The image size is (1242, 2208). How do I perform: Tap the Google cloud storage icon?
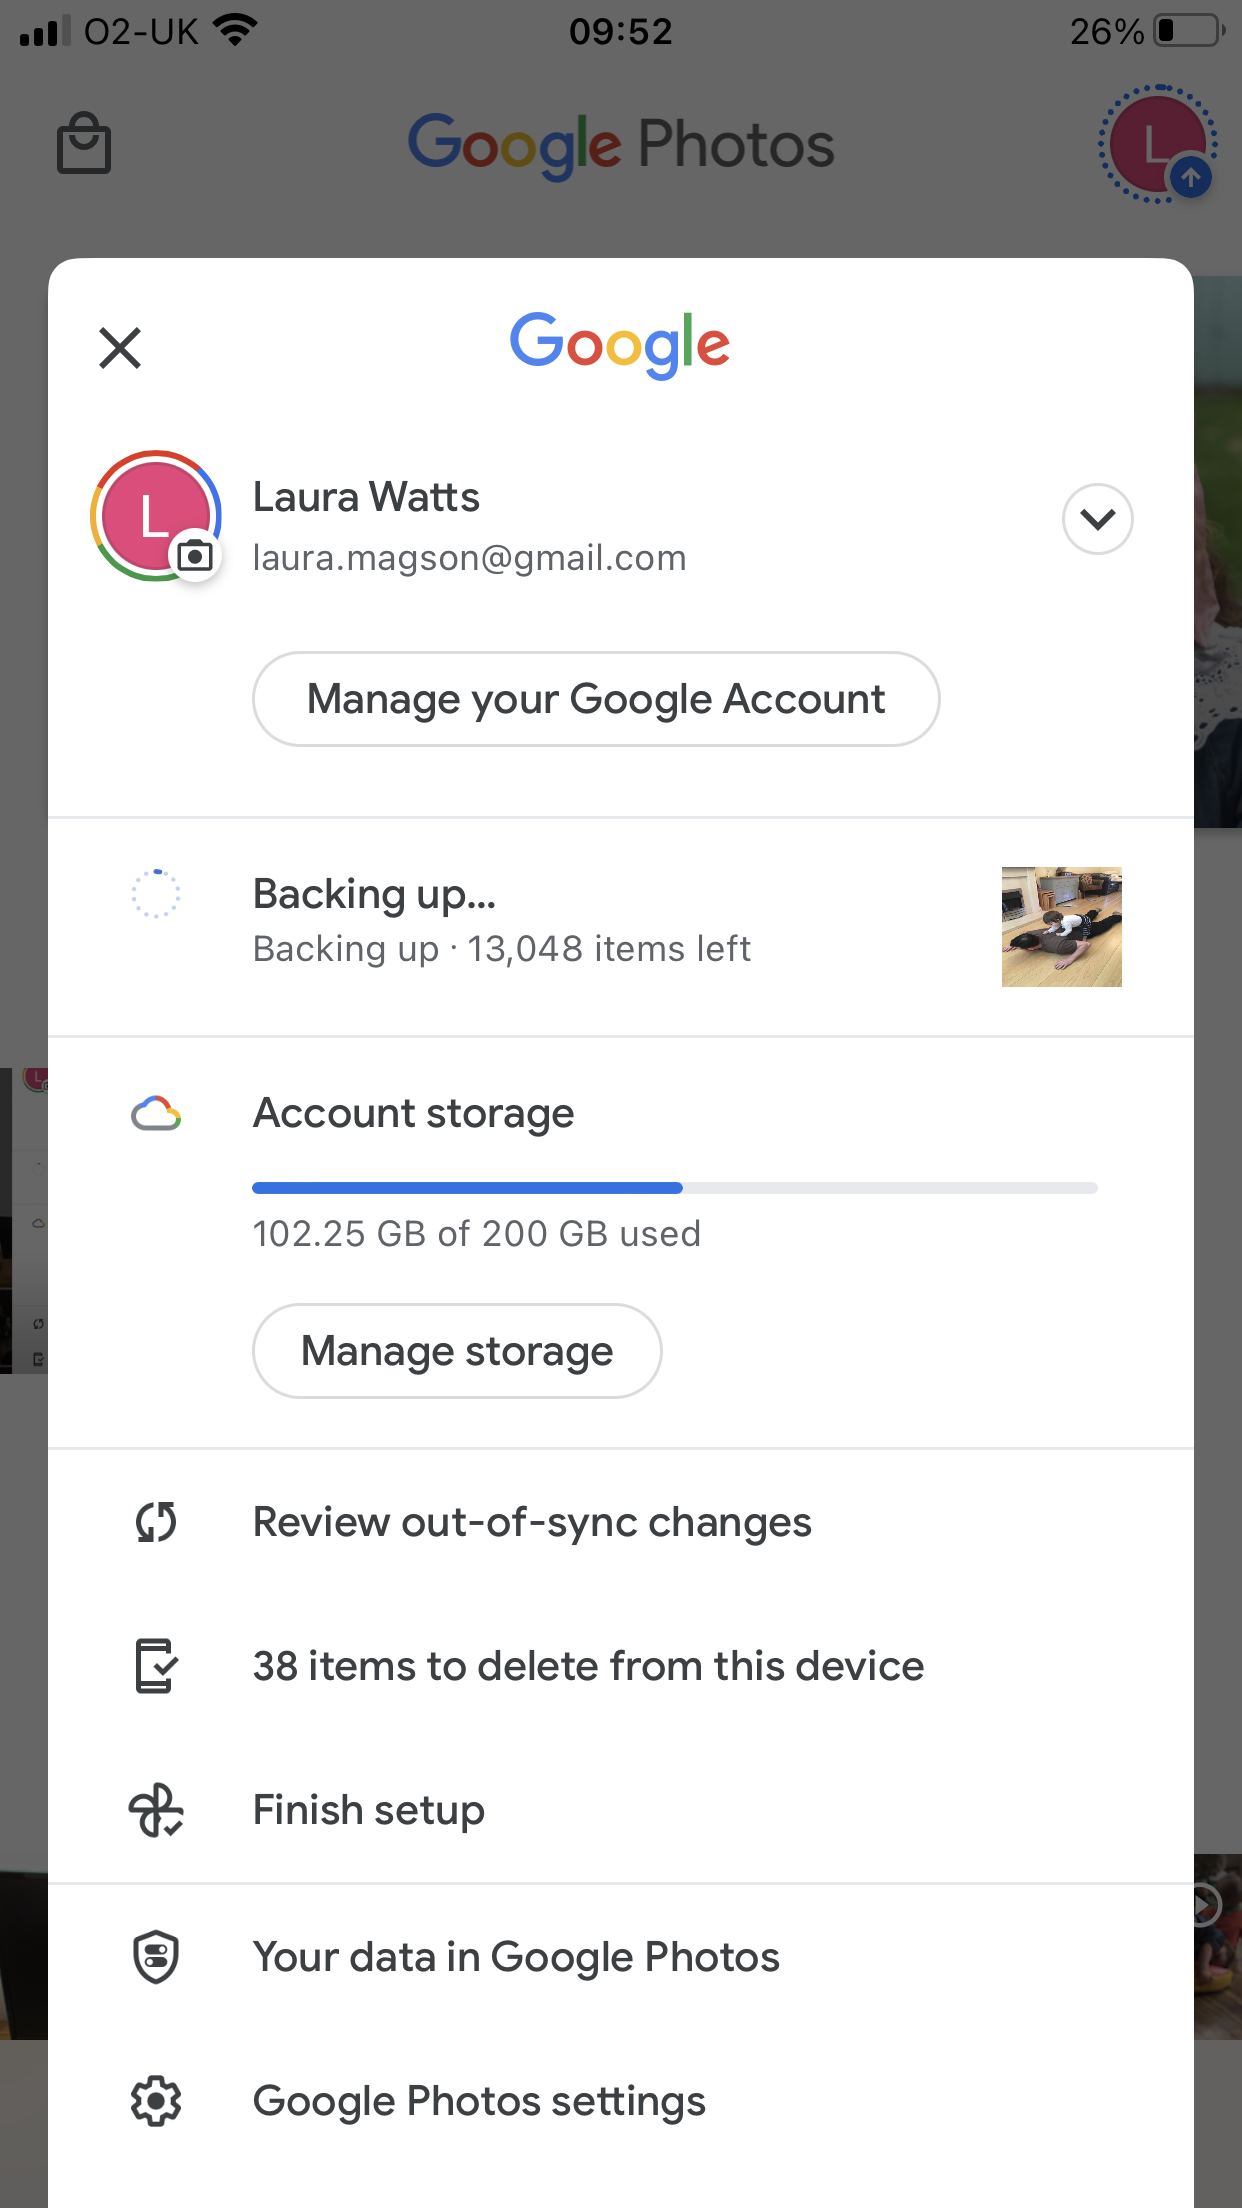[x=156, y=1113]
